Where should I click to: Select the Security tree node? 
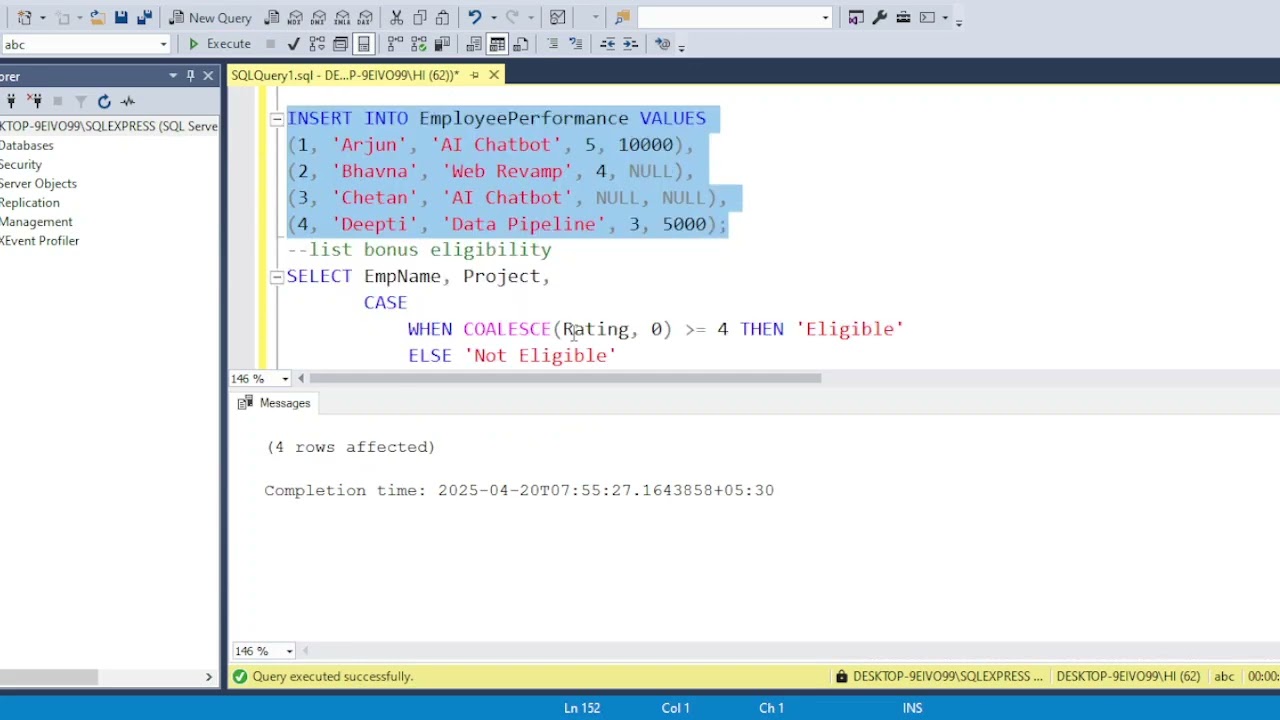point(21,164)
